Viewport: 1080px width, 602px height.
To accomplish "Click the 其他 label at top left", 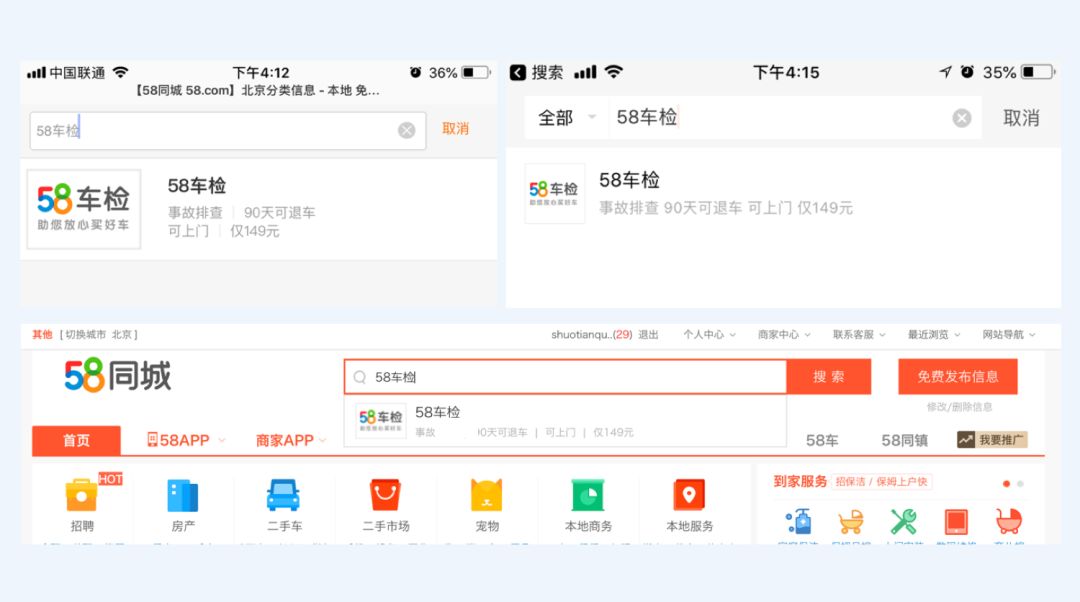I will click(42, 335).
